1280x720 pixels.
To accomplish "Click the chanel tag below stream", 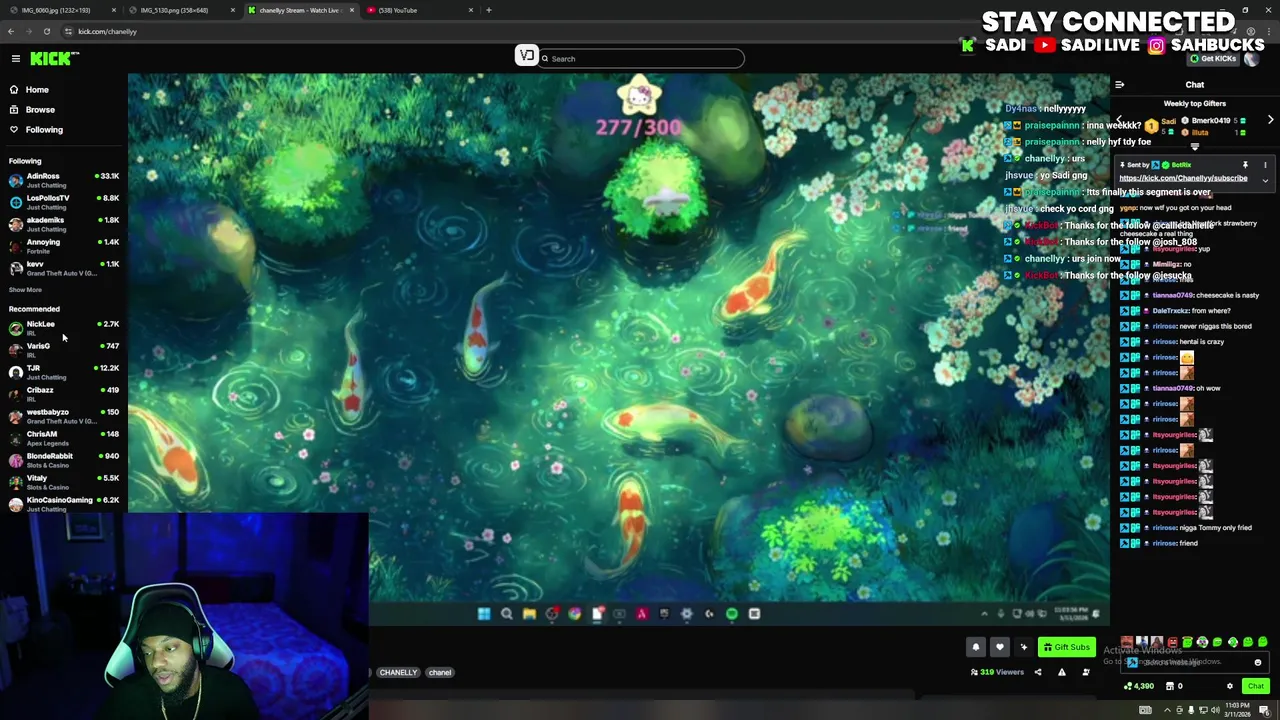I will pos(440,672).
